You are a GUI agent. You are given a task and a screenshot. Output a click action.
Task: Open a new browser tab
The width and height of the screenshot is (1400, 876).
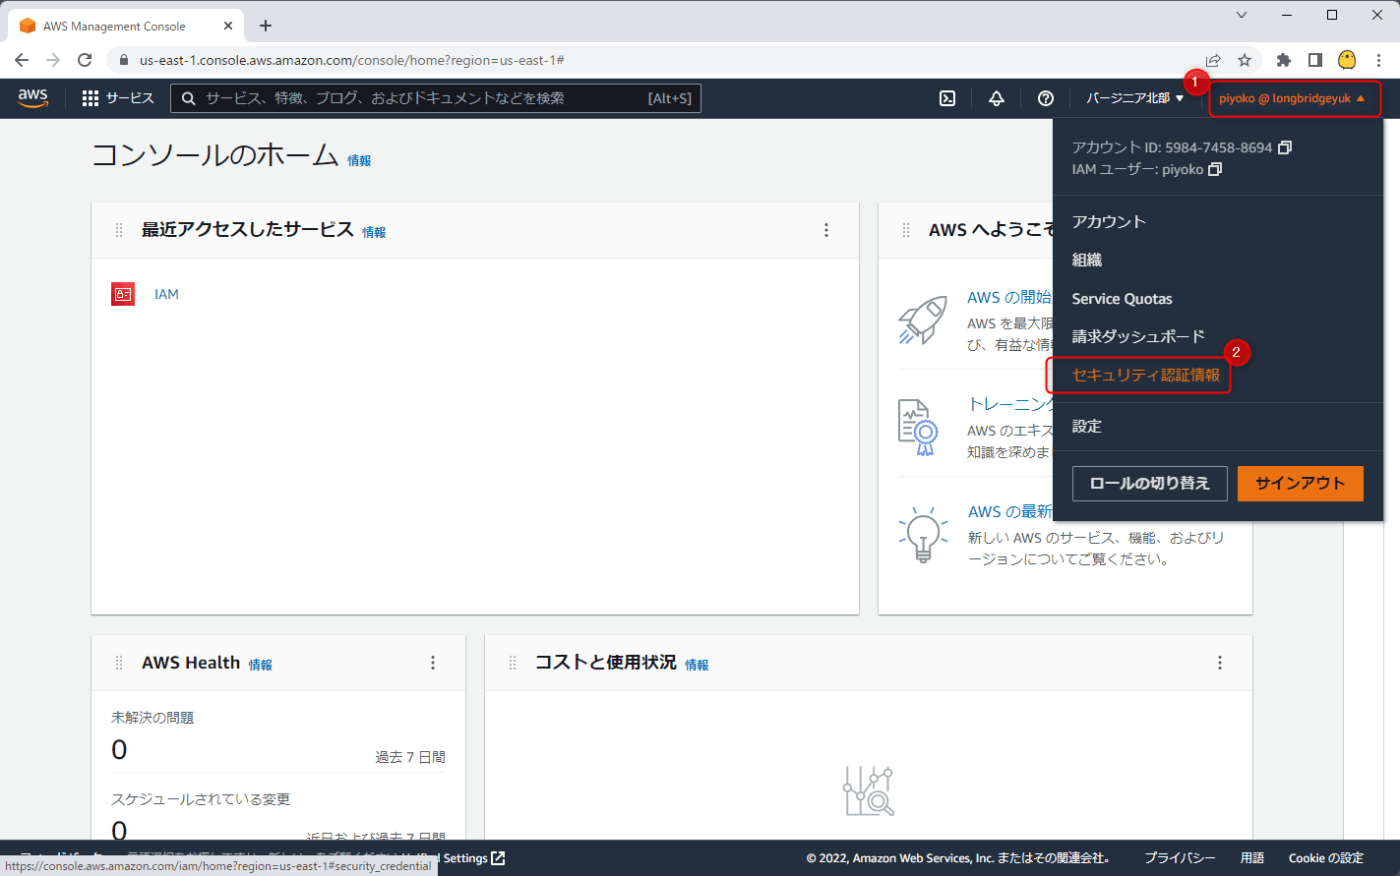pos(265,26)
